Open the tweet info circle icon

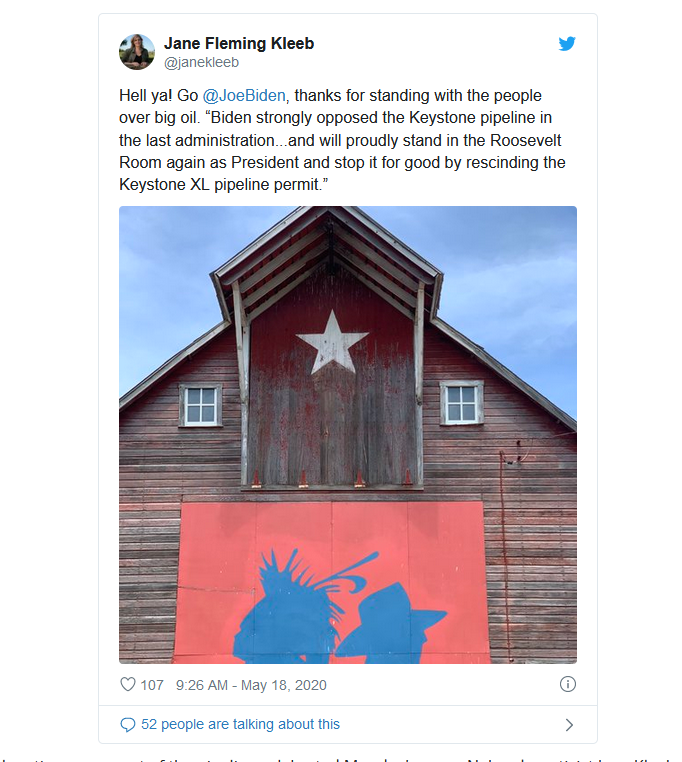point(567,685)
